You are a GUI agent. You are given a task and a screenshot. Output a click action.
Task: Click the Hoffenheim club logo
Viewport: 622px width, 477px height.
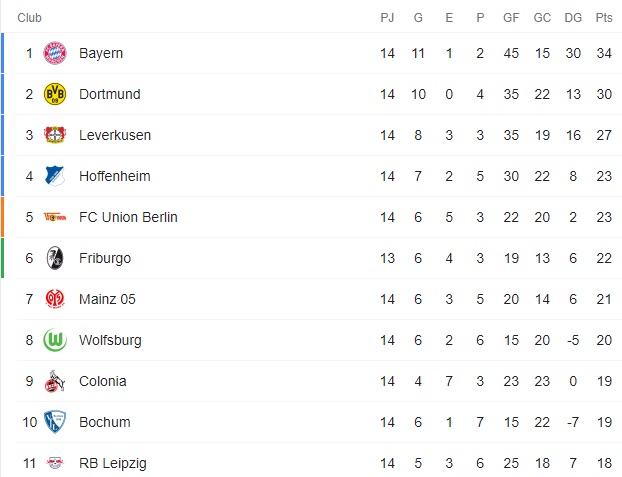(55, 176)
